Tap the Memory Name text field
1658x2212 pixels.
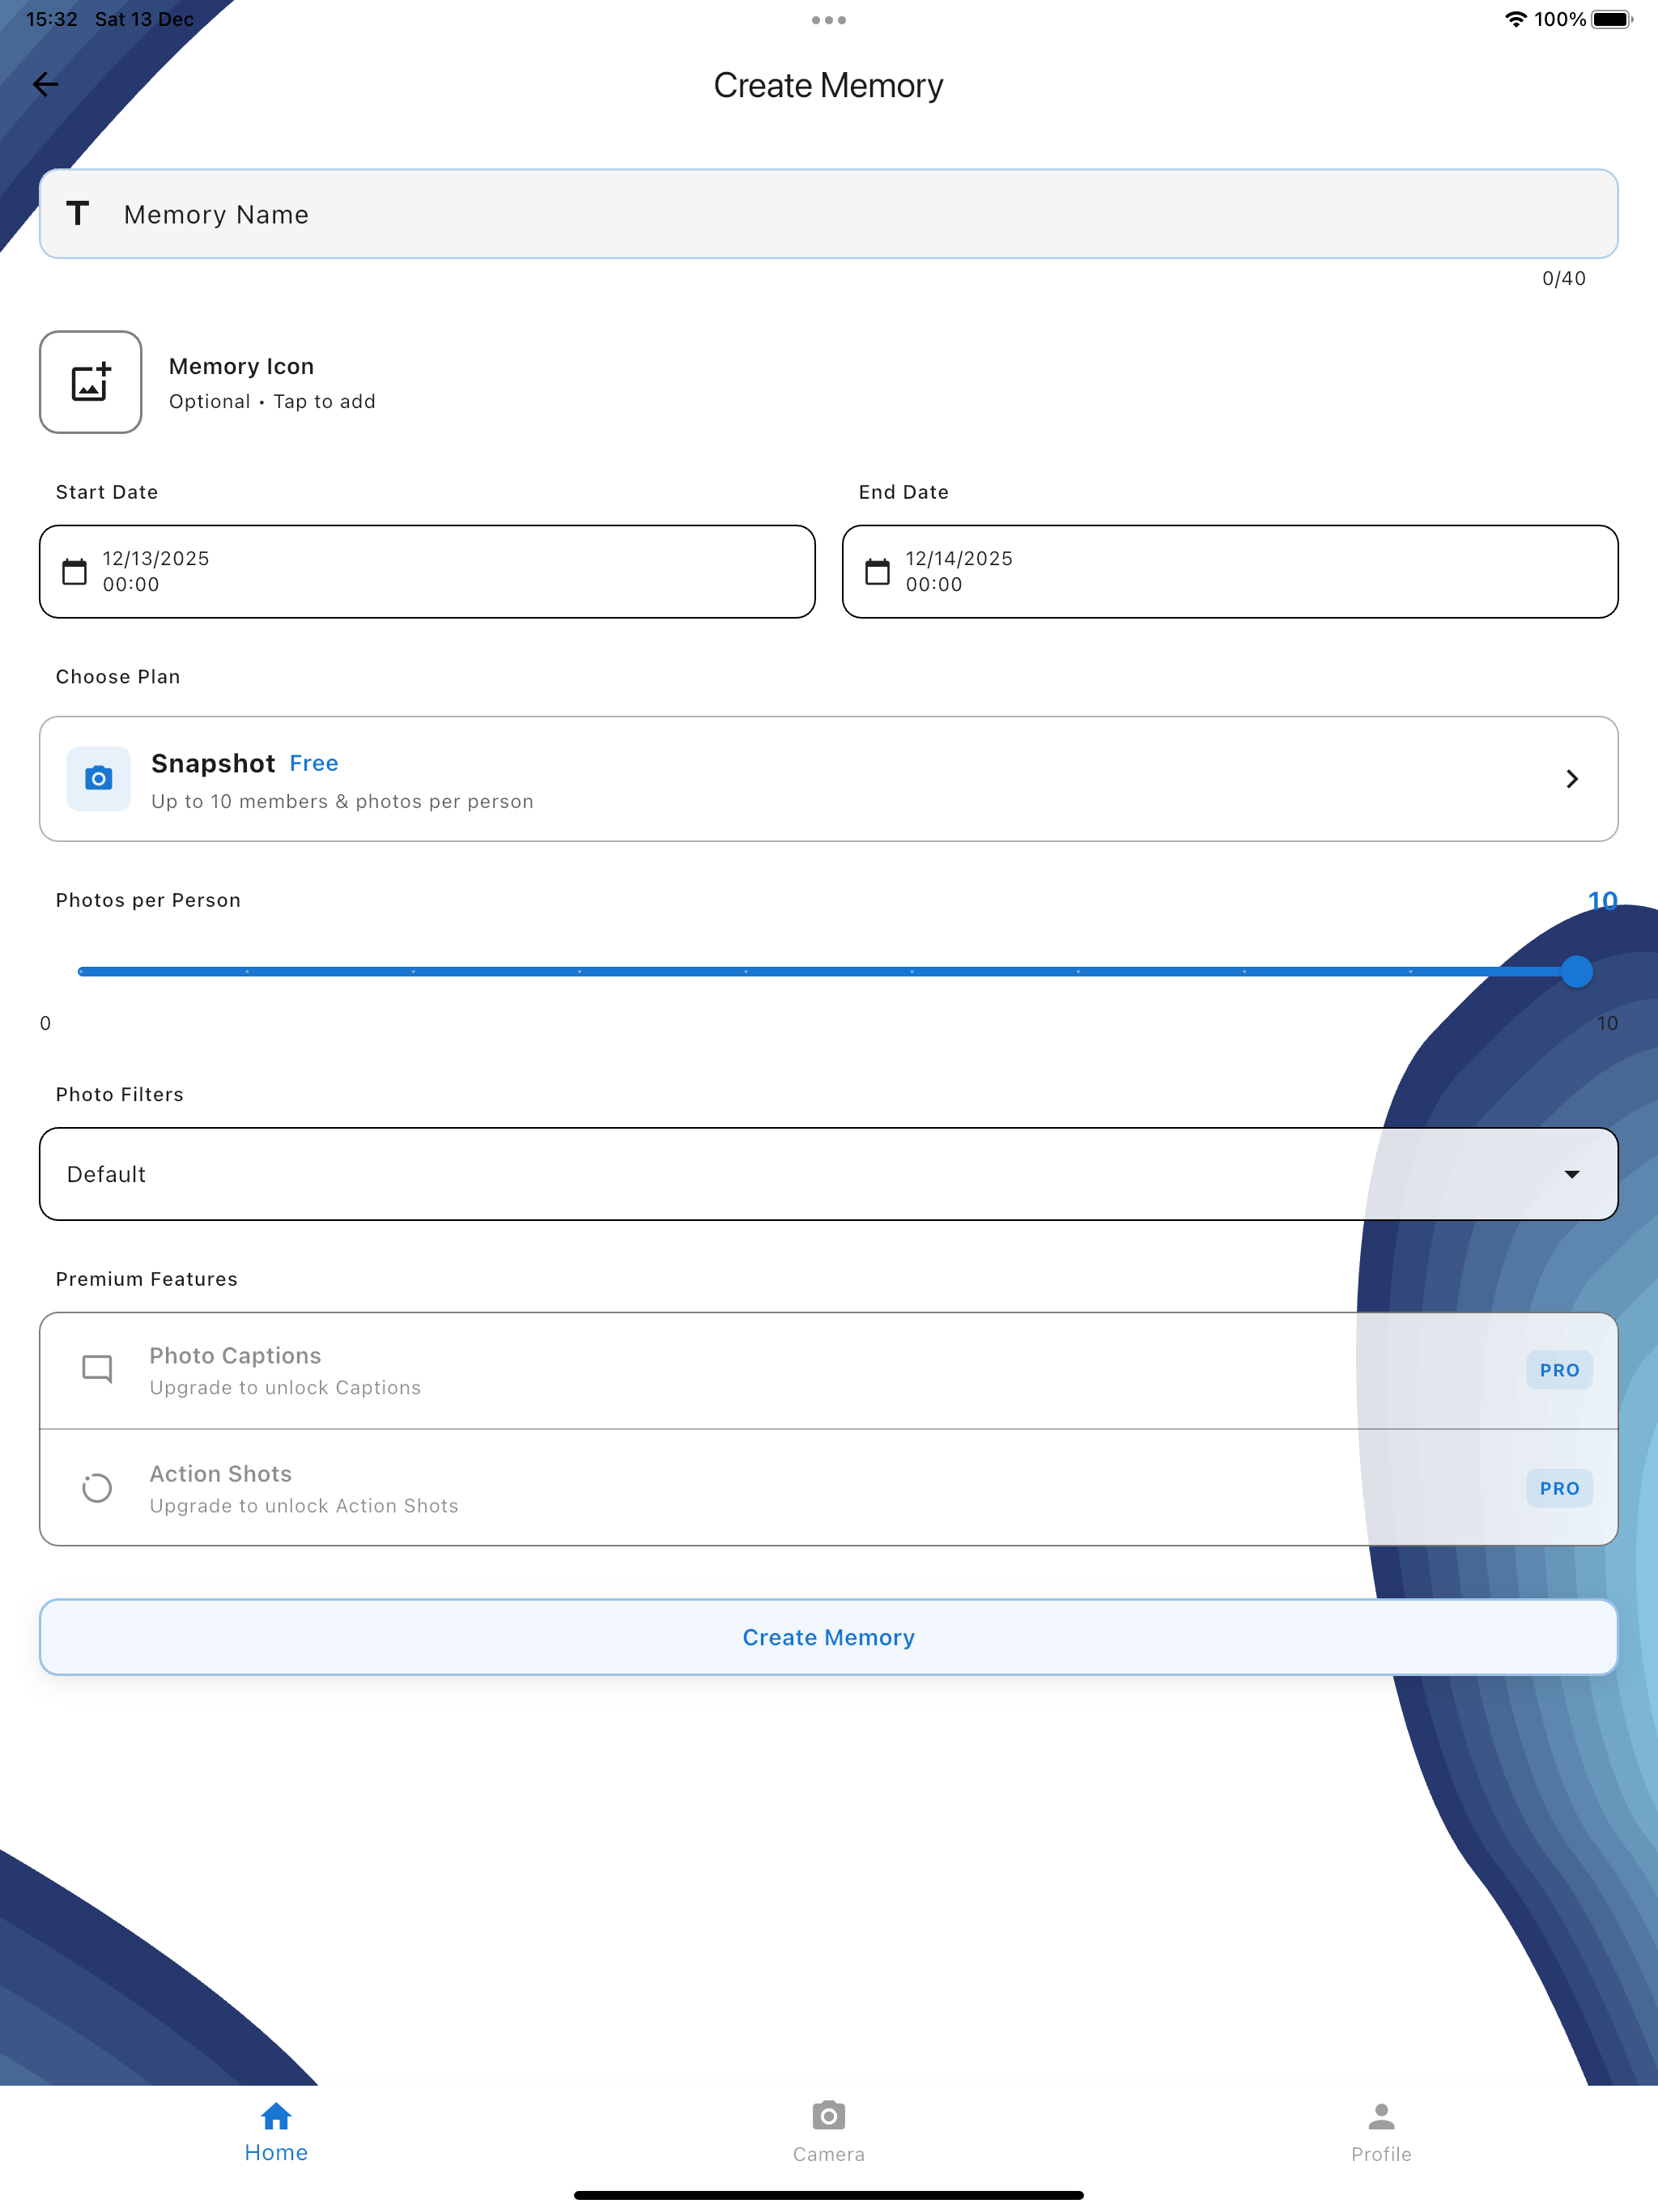coord(828,214)
